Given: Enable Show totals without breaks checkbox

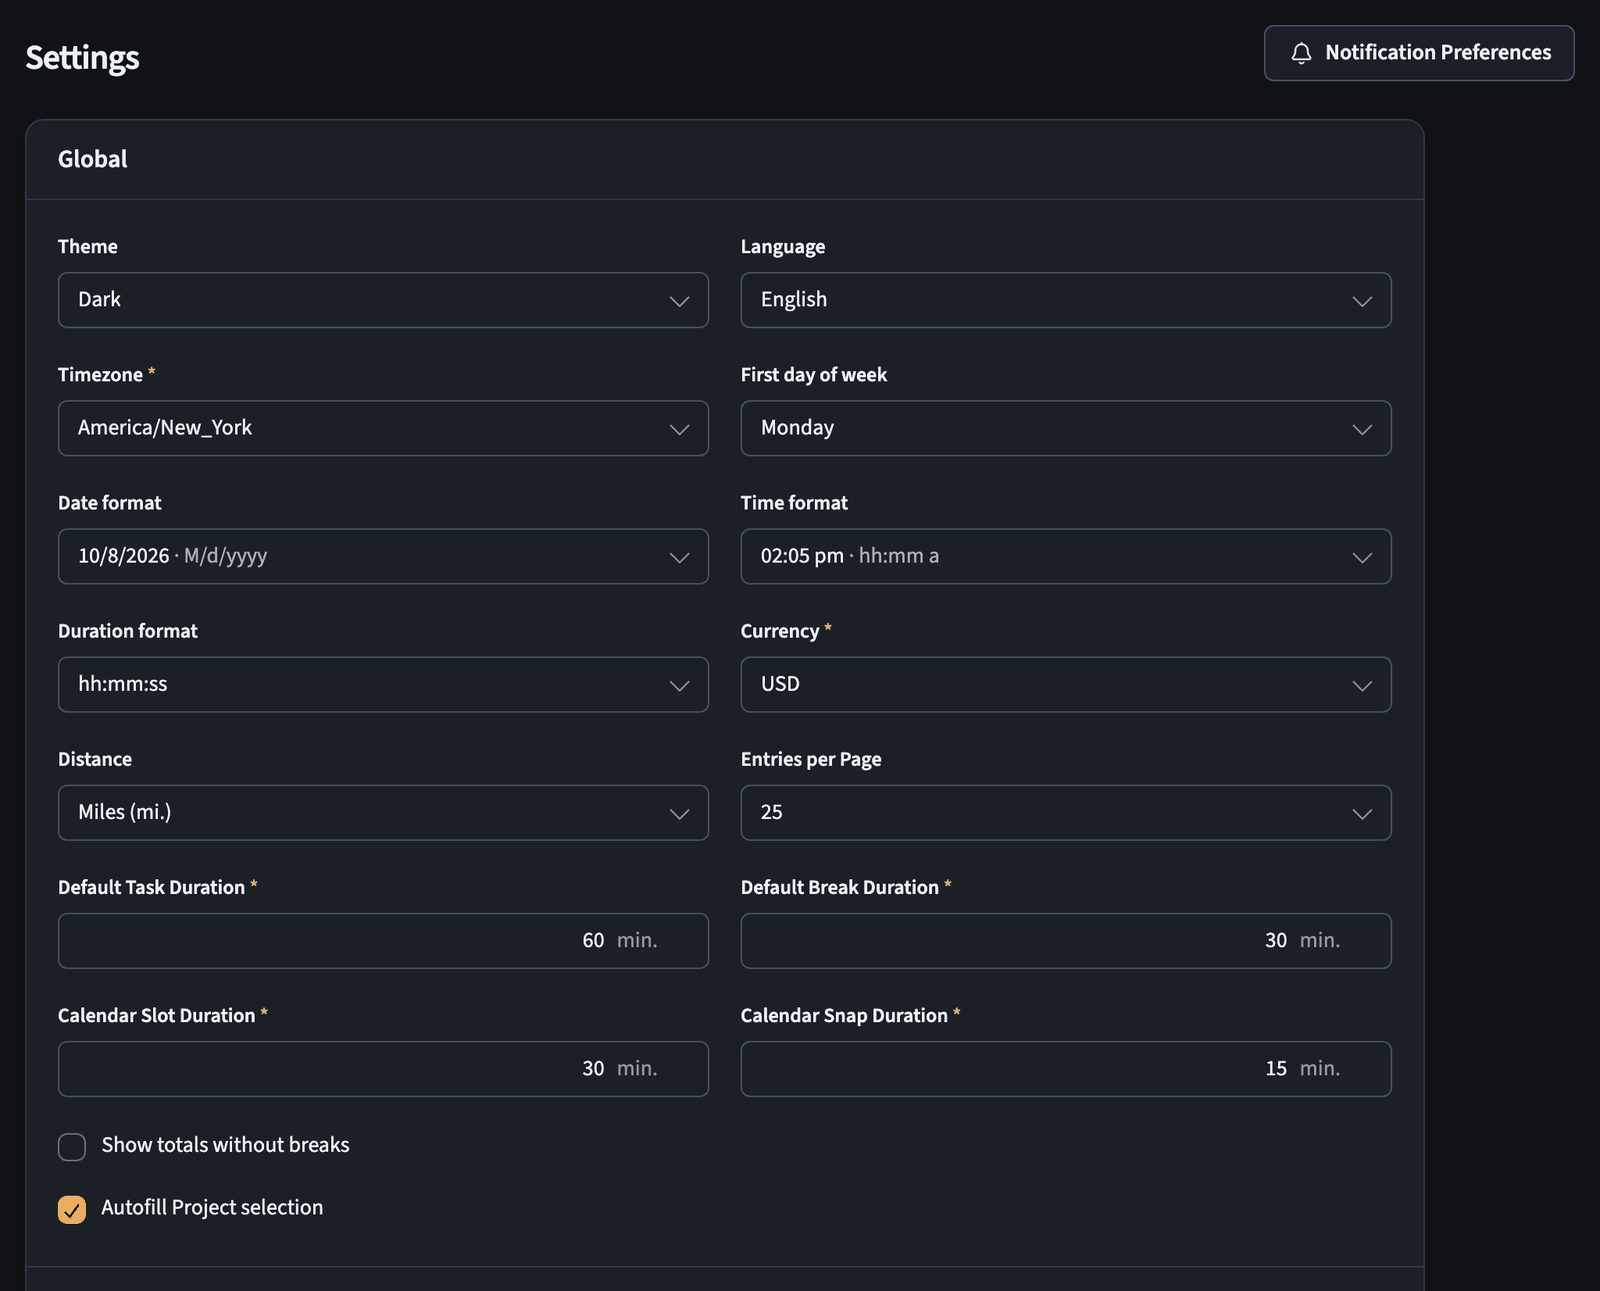Looking at the screenshot, I should (72, 1147).
